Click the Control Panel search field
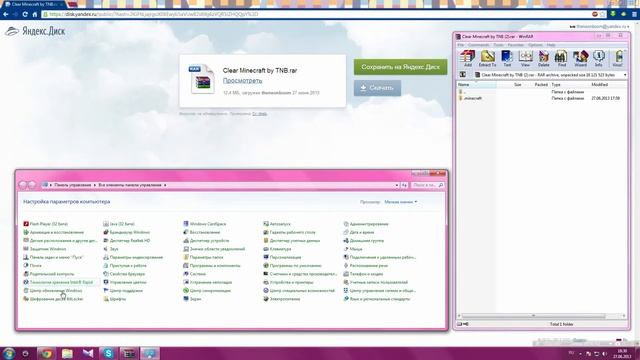 pos(427,185)
